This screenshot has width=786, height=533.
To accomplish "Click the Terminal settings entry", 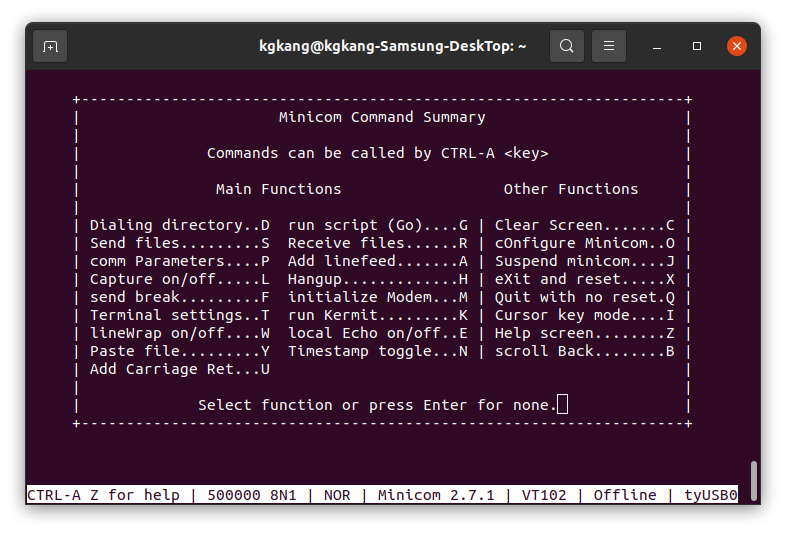I will pos(179,315).
